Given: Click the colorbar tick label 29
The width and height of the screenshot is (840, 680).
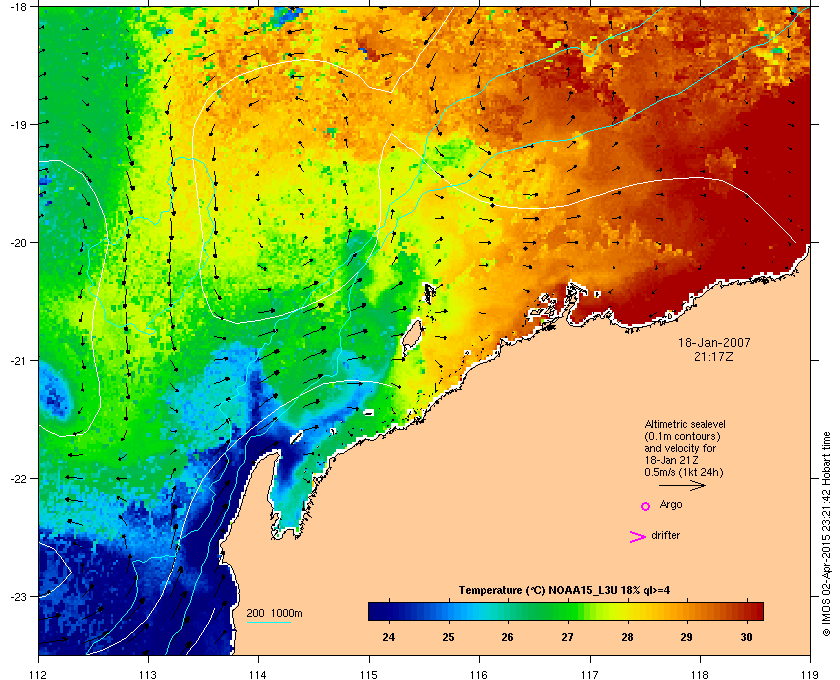Looking at the screenshot, I should point(686,637).
